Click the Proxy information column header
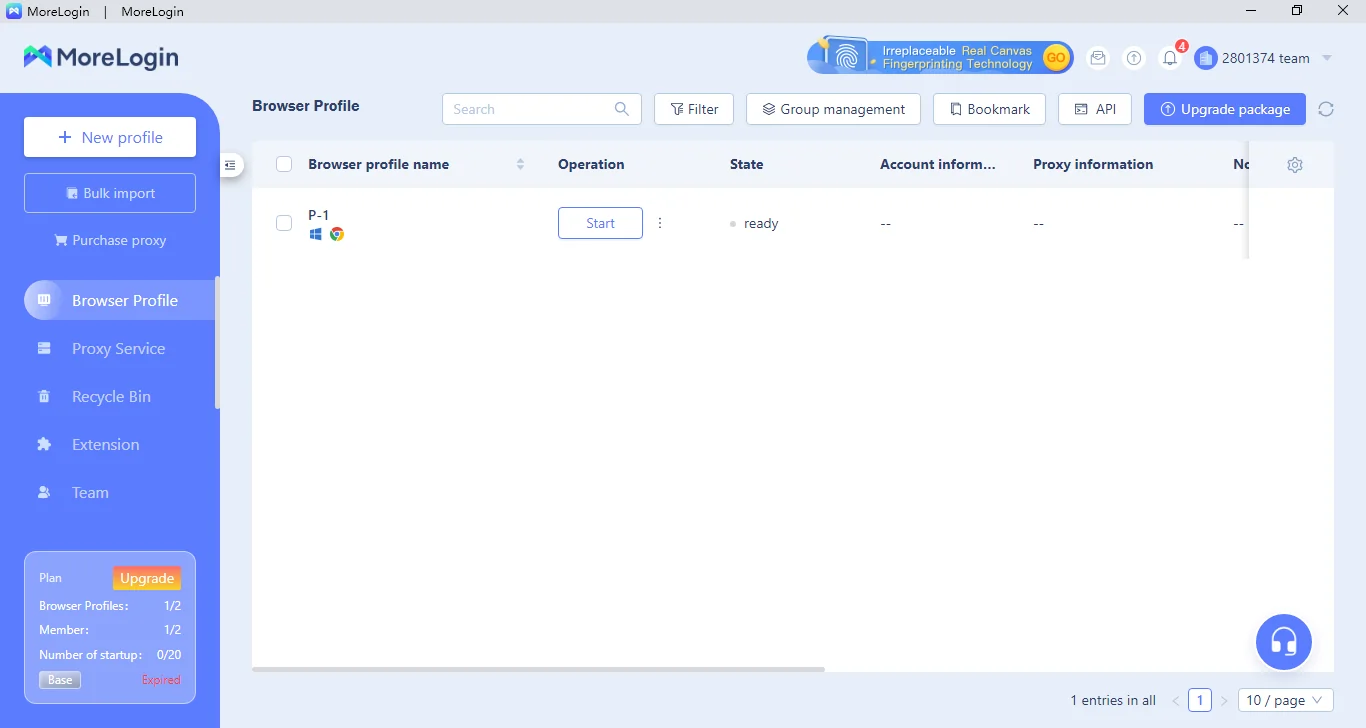Viewport: 1366px width, 728px height. coord(1093,164)
